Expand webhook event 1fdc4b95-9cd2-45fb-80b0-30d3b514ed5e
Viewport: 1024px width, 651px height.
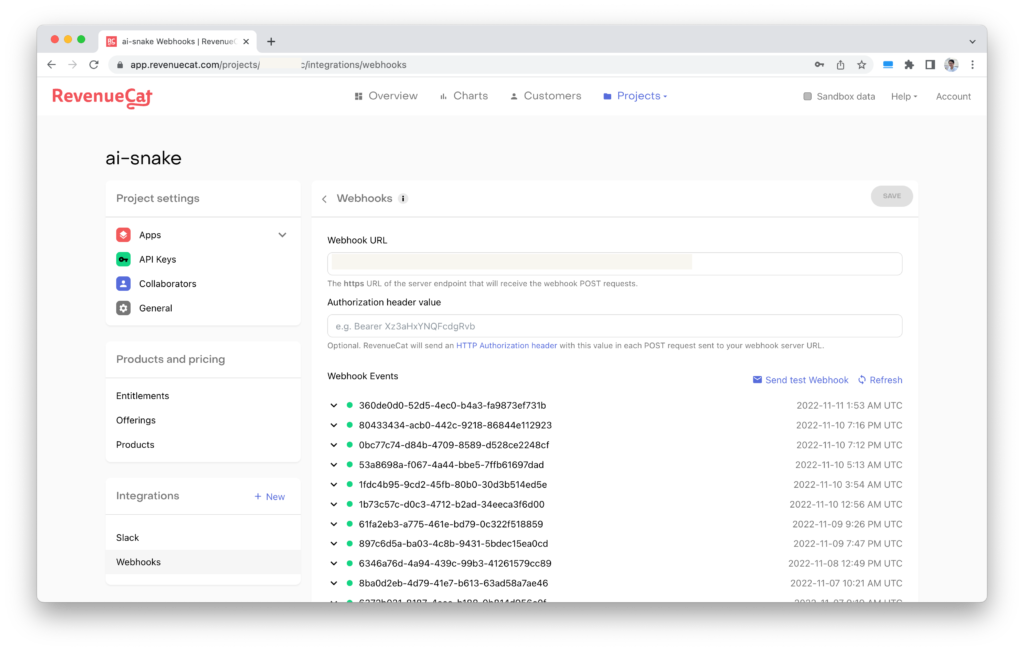pyautogui.click(x=334, y=484)
